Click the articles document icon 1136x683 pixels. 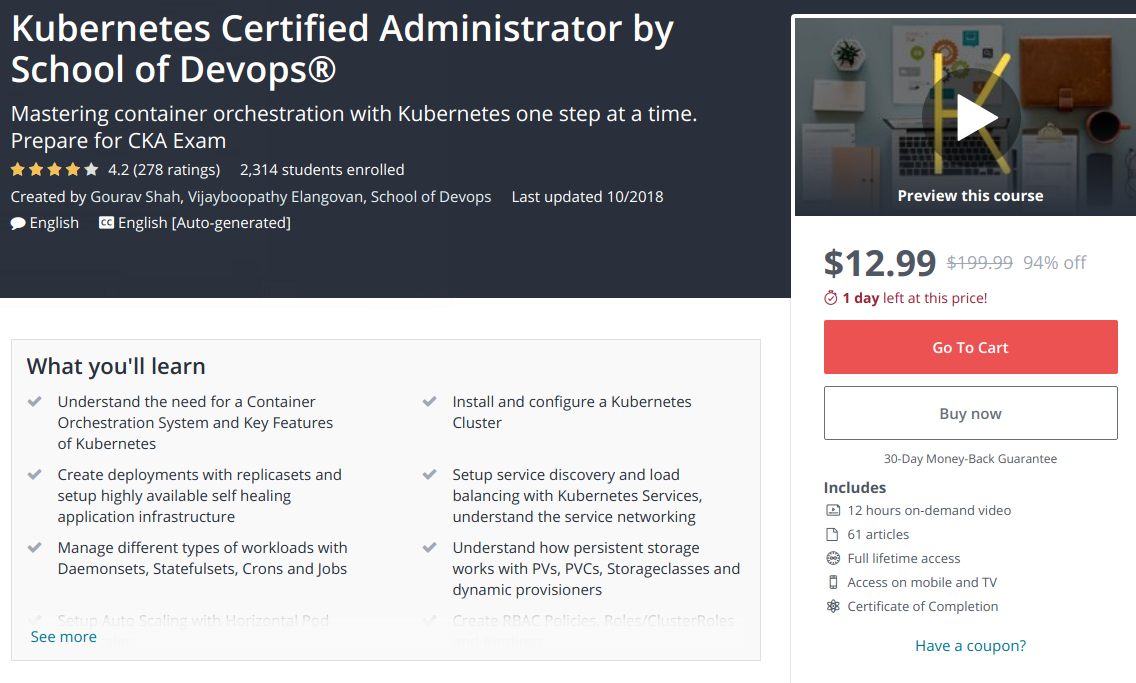832,534
